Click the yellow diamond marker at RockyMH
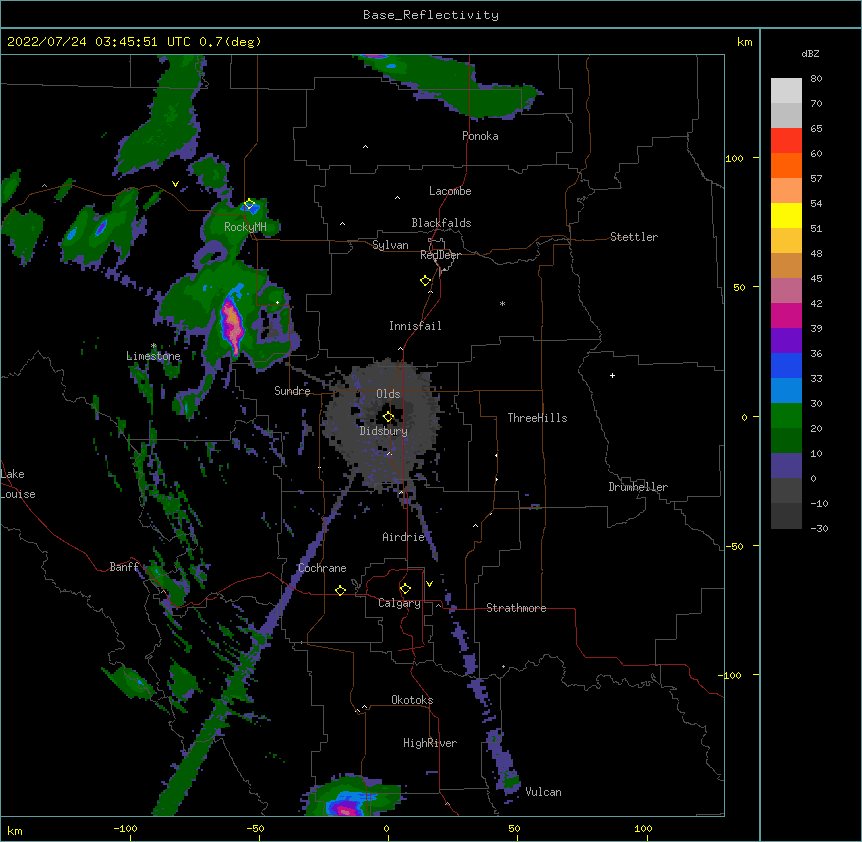The image size is (862, 842). click(x=250, y=204)
